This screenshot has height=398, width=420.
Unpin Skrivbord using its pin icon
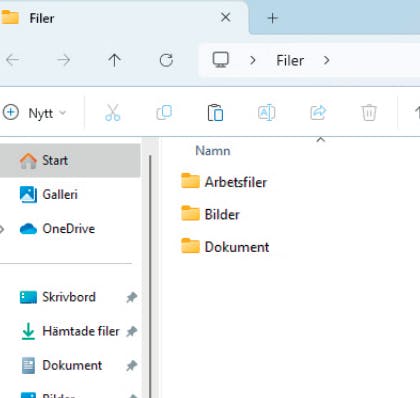(132, 297)
